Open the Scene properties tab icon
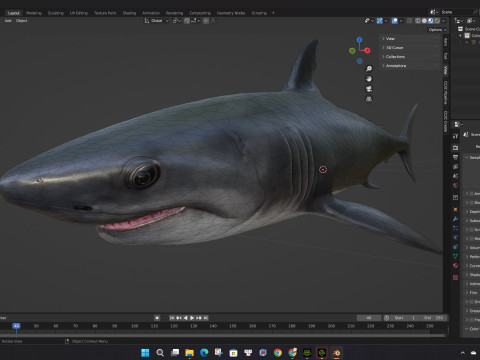The image size is (480, 360). 455,176
